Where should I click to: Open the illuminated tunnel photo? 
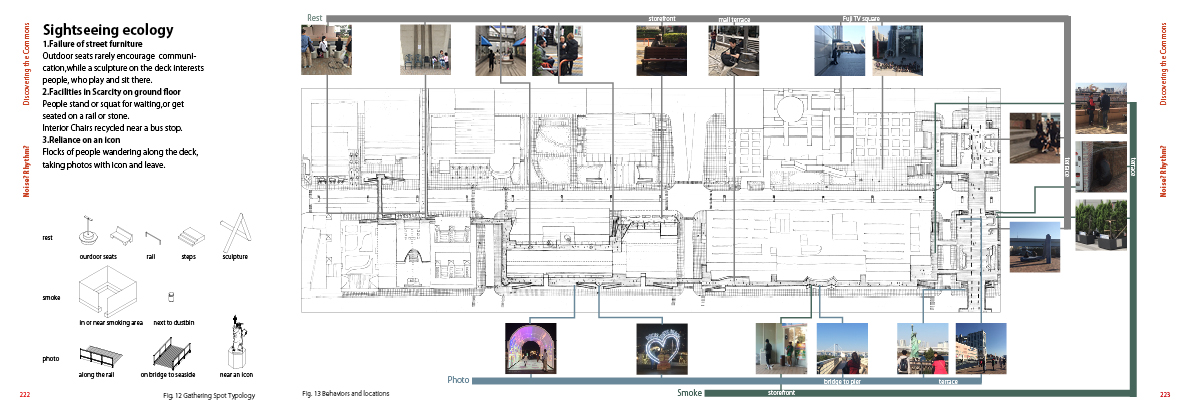pyautogui.click(x=531, y=348)
